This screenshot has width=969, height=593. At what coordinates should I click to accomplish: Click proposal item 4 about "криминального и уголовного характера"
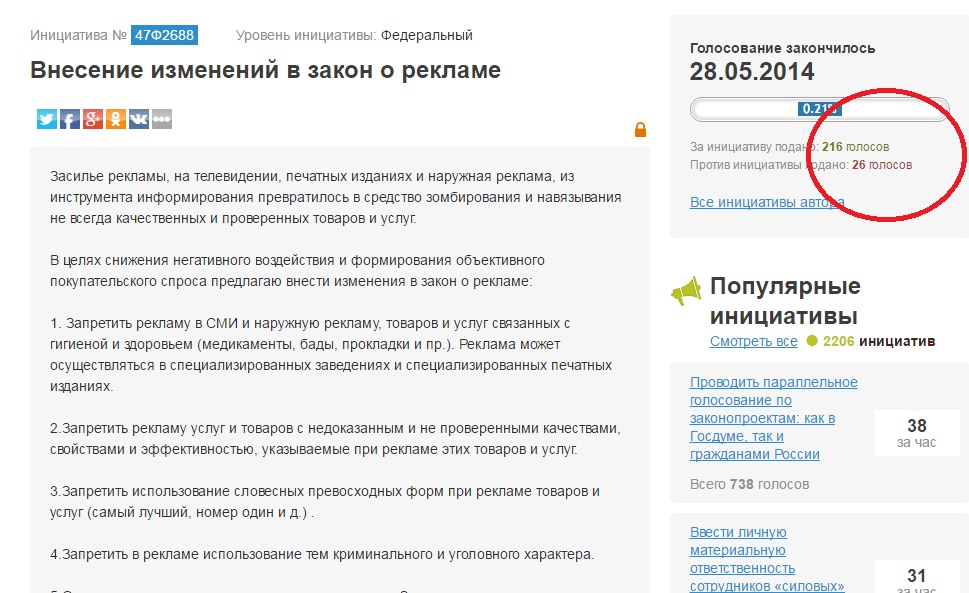coord(322,554)
